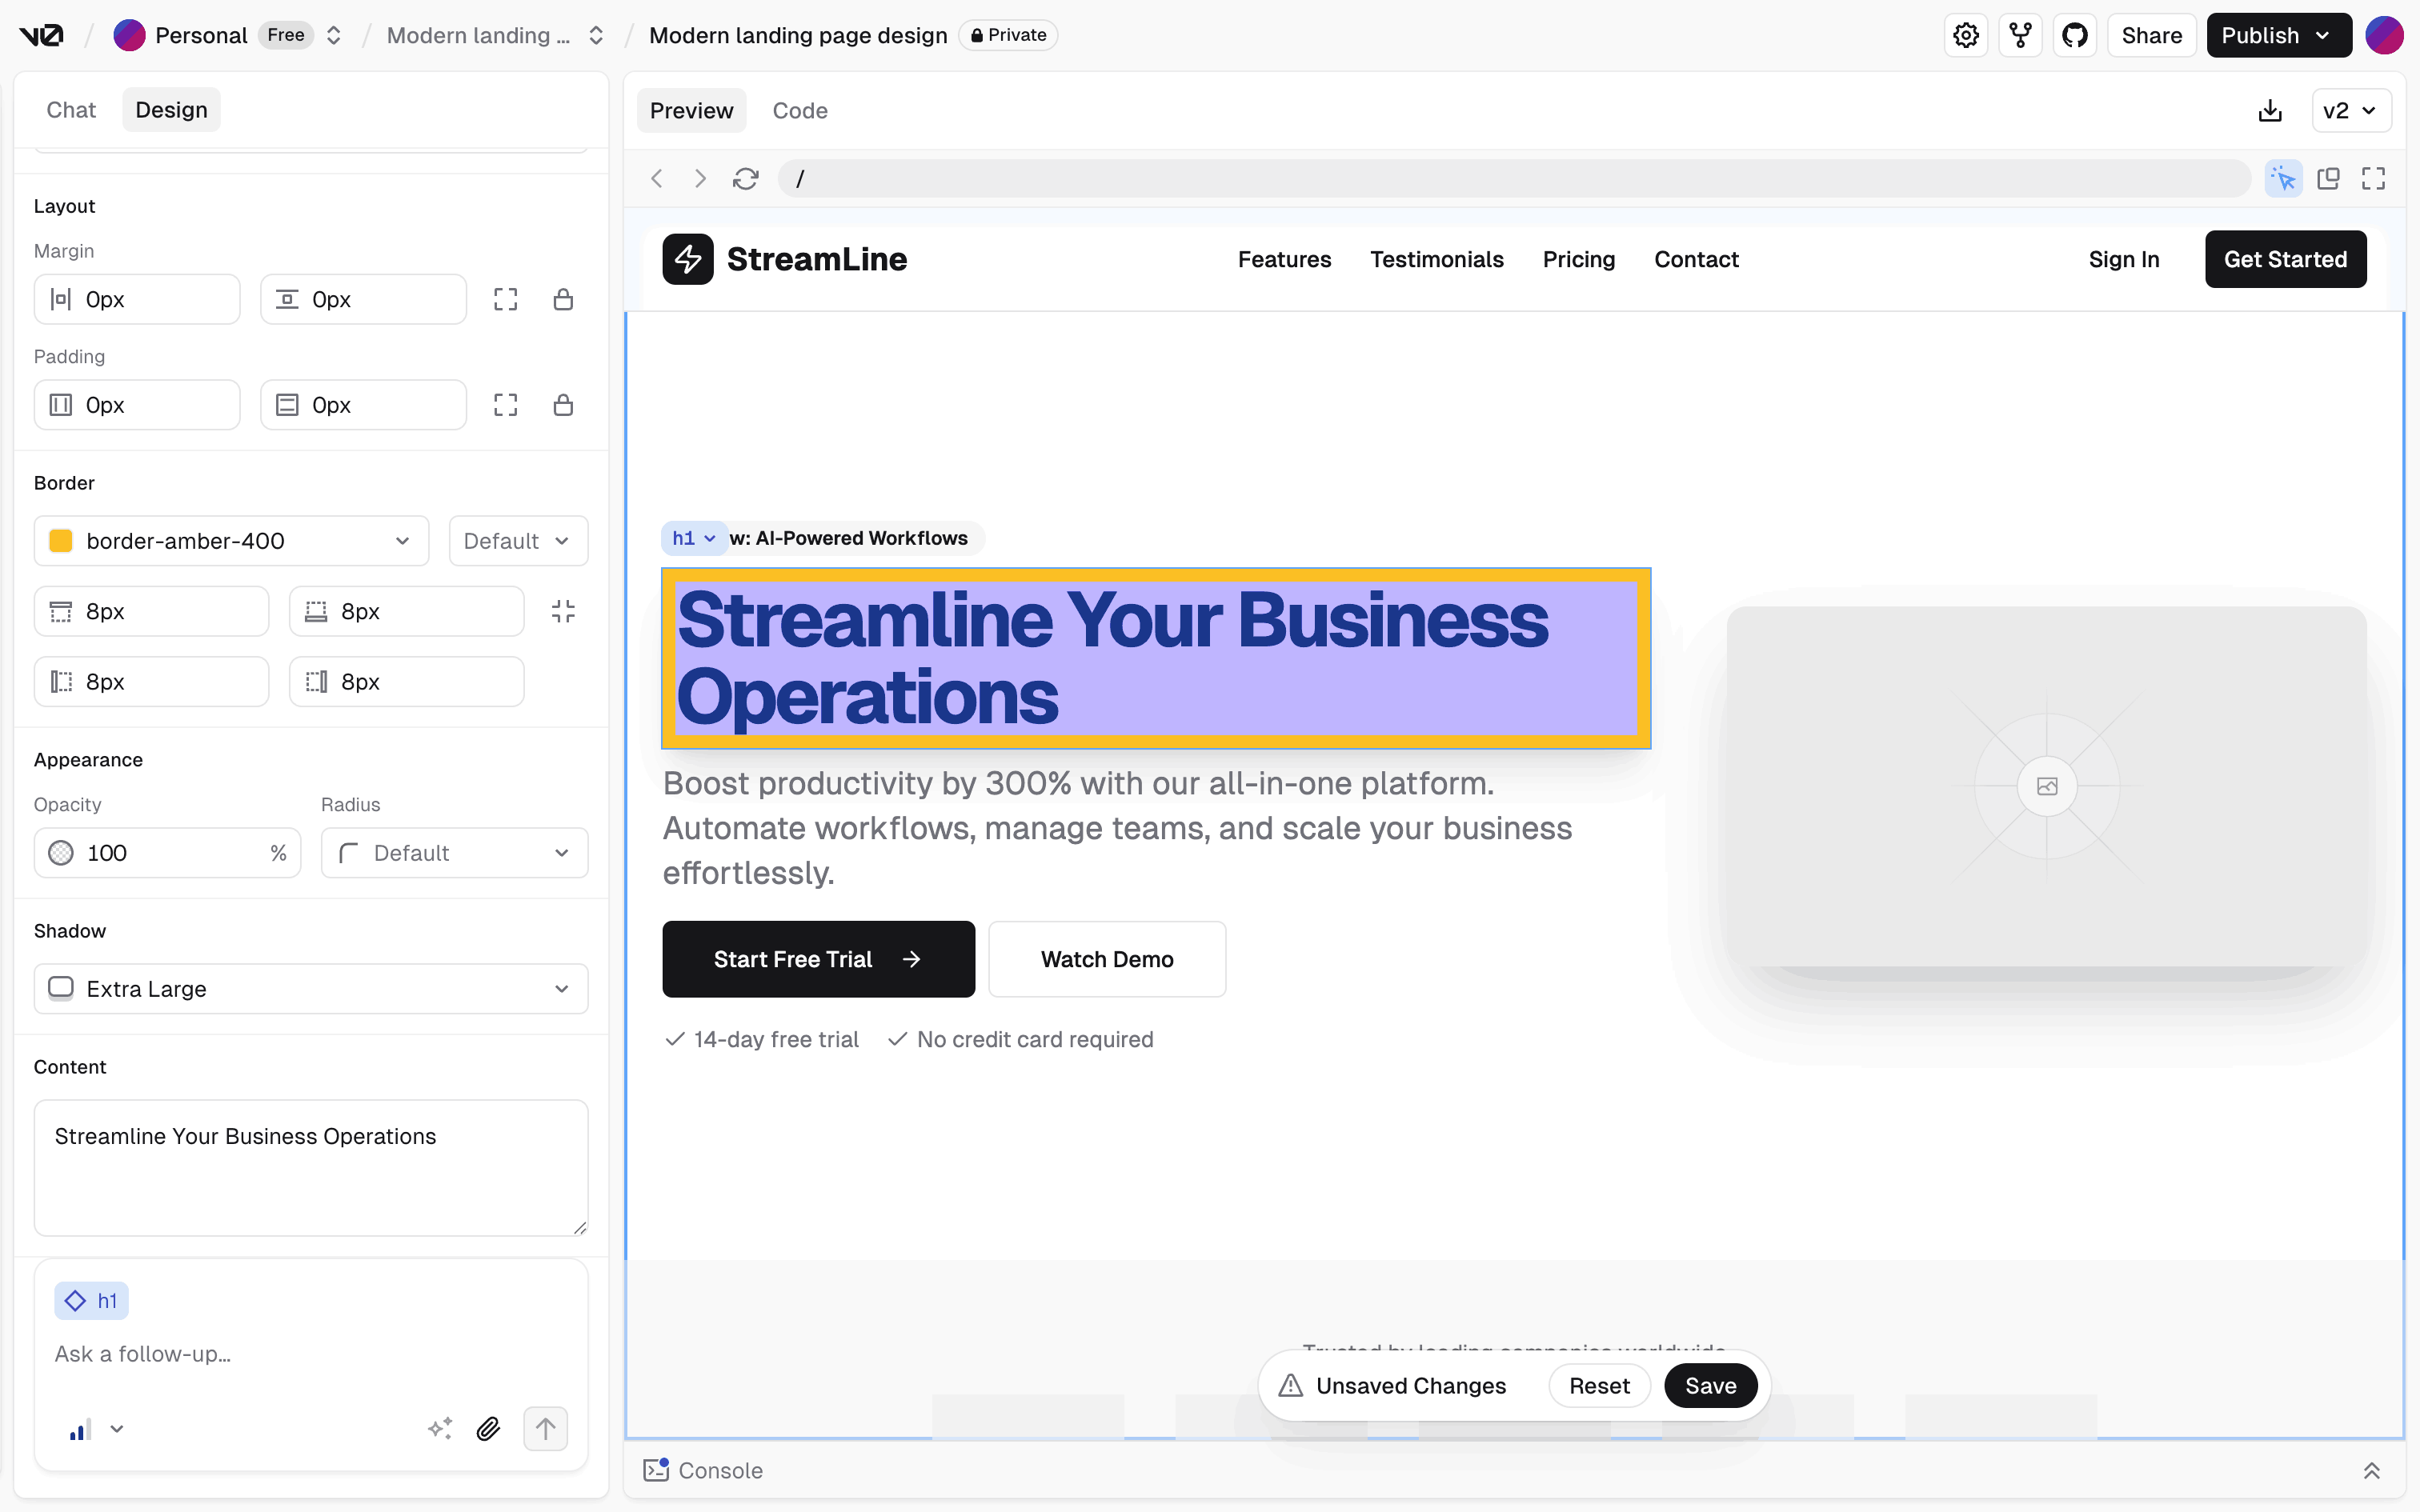
Task: Open the Extra Large shadow dropdown
Action: pyautogui.click(x=311, y=989)
